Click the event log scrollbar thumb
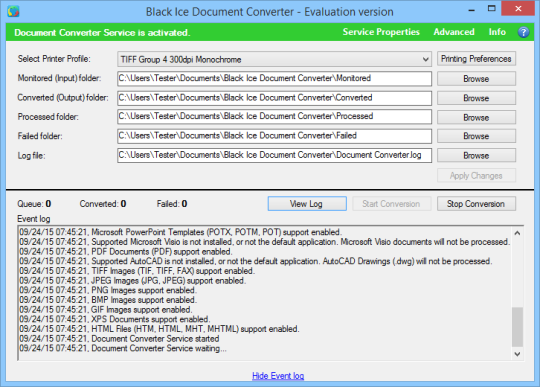This screenshot has height=387, width=540. [517, 327]
